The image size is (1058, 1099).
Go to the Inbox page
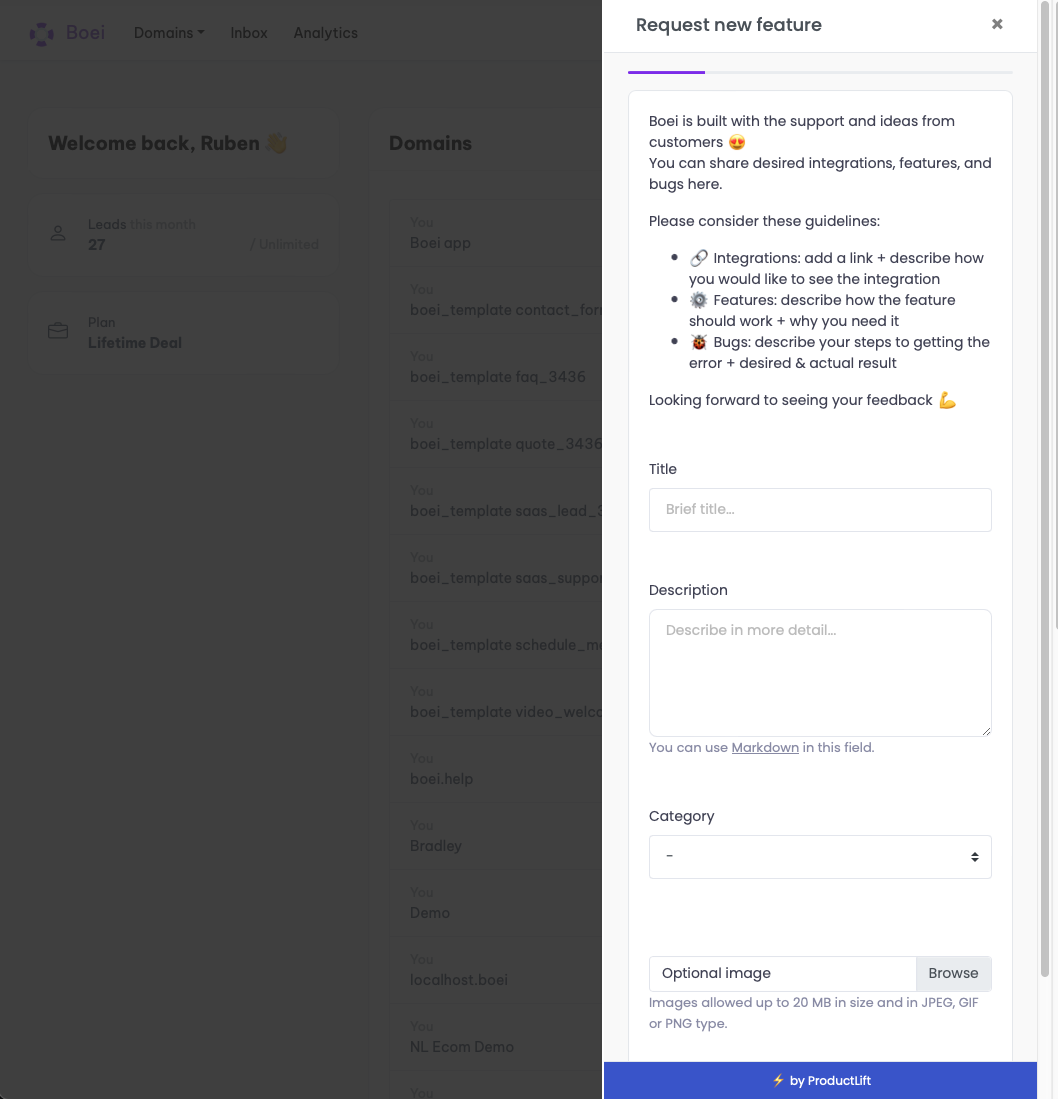(x=249, y=33)
